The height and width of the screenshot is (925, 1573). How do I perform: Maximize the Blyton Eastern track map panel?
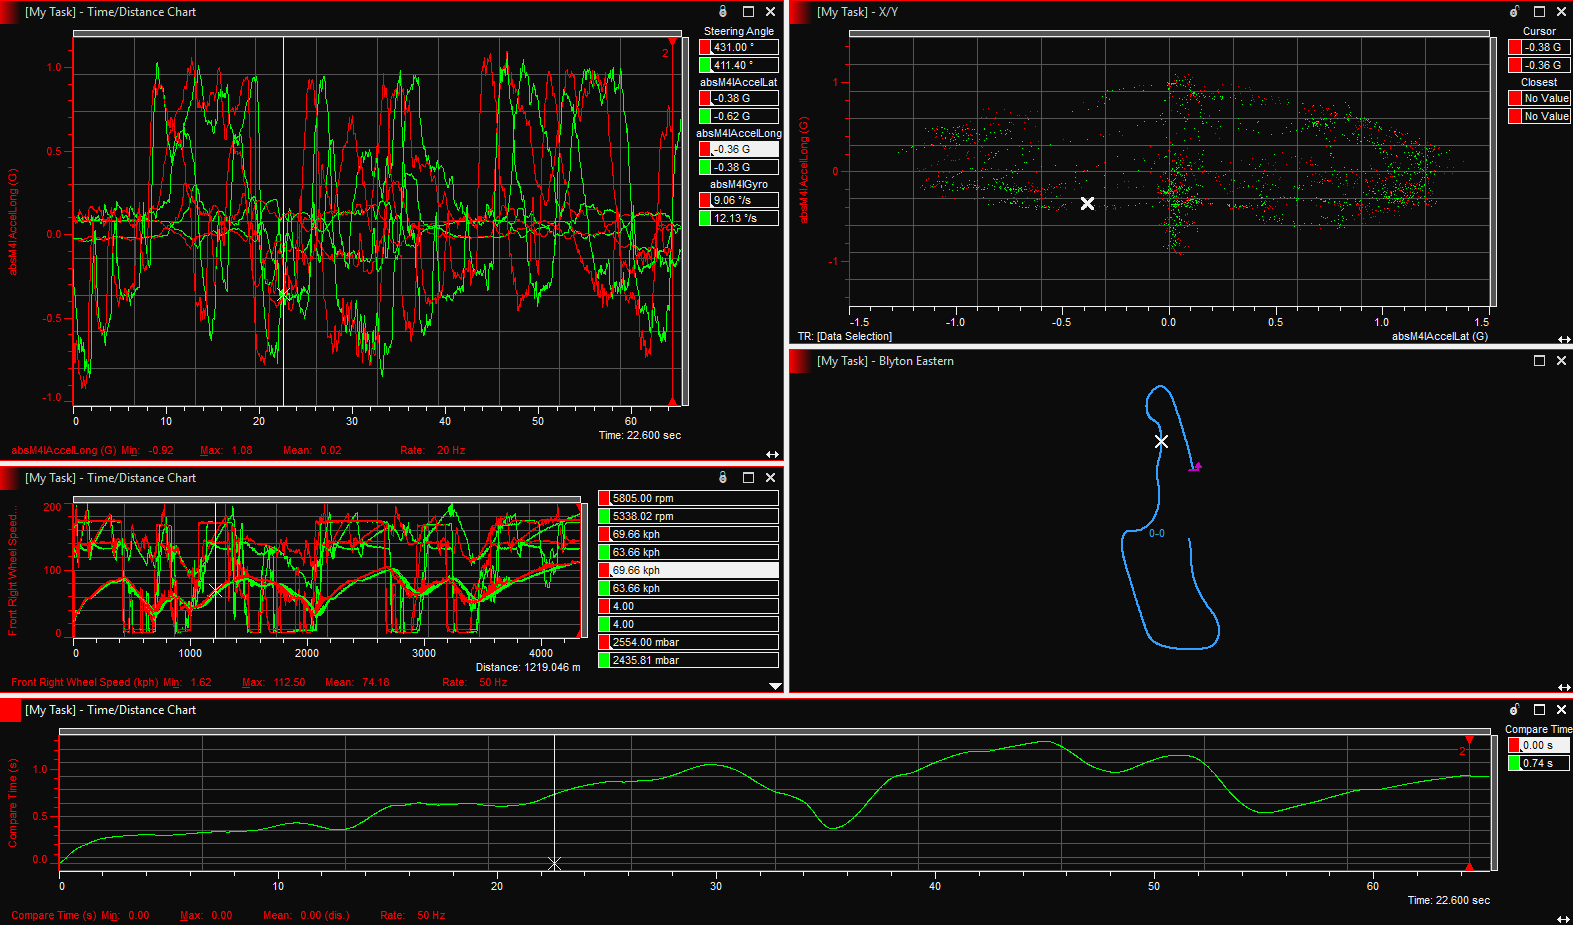[x=1539, y=361]
